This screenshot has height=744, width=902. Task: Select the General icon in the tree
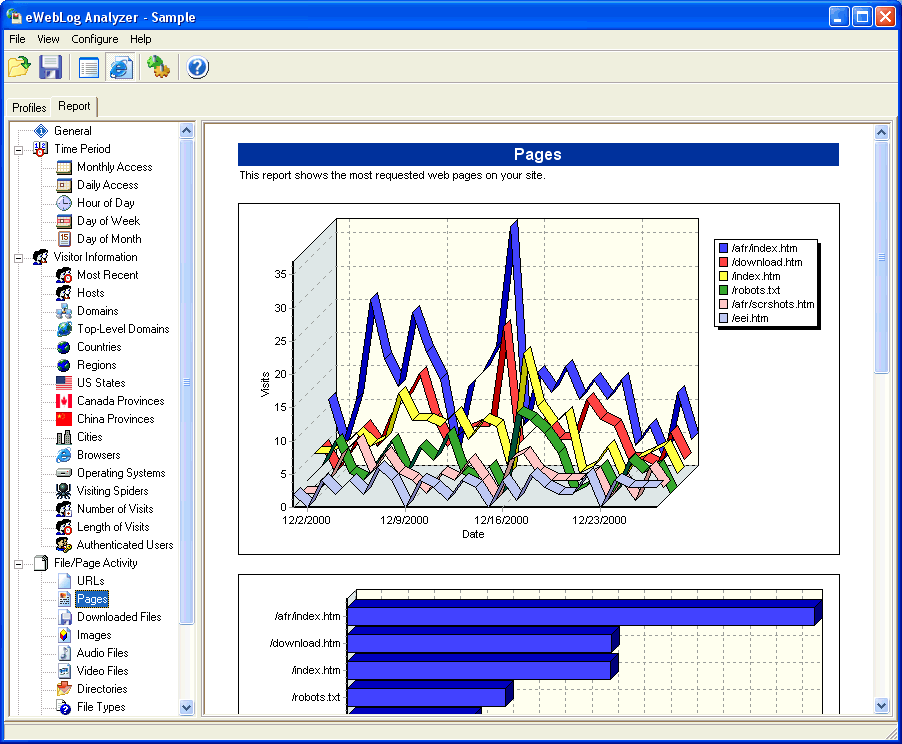click(41, 131)
